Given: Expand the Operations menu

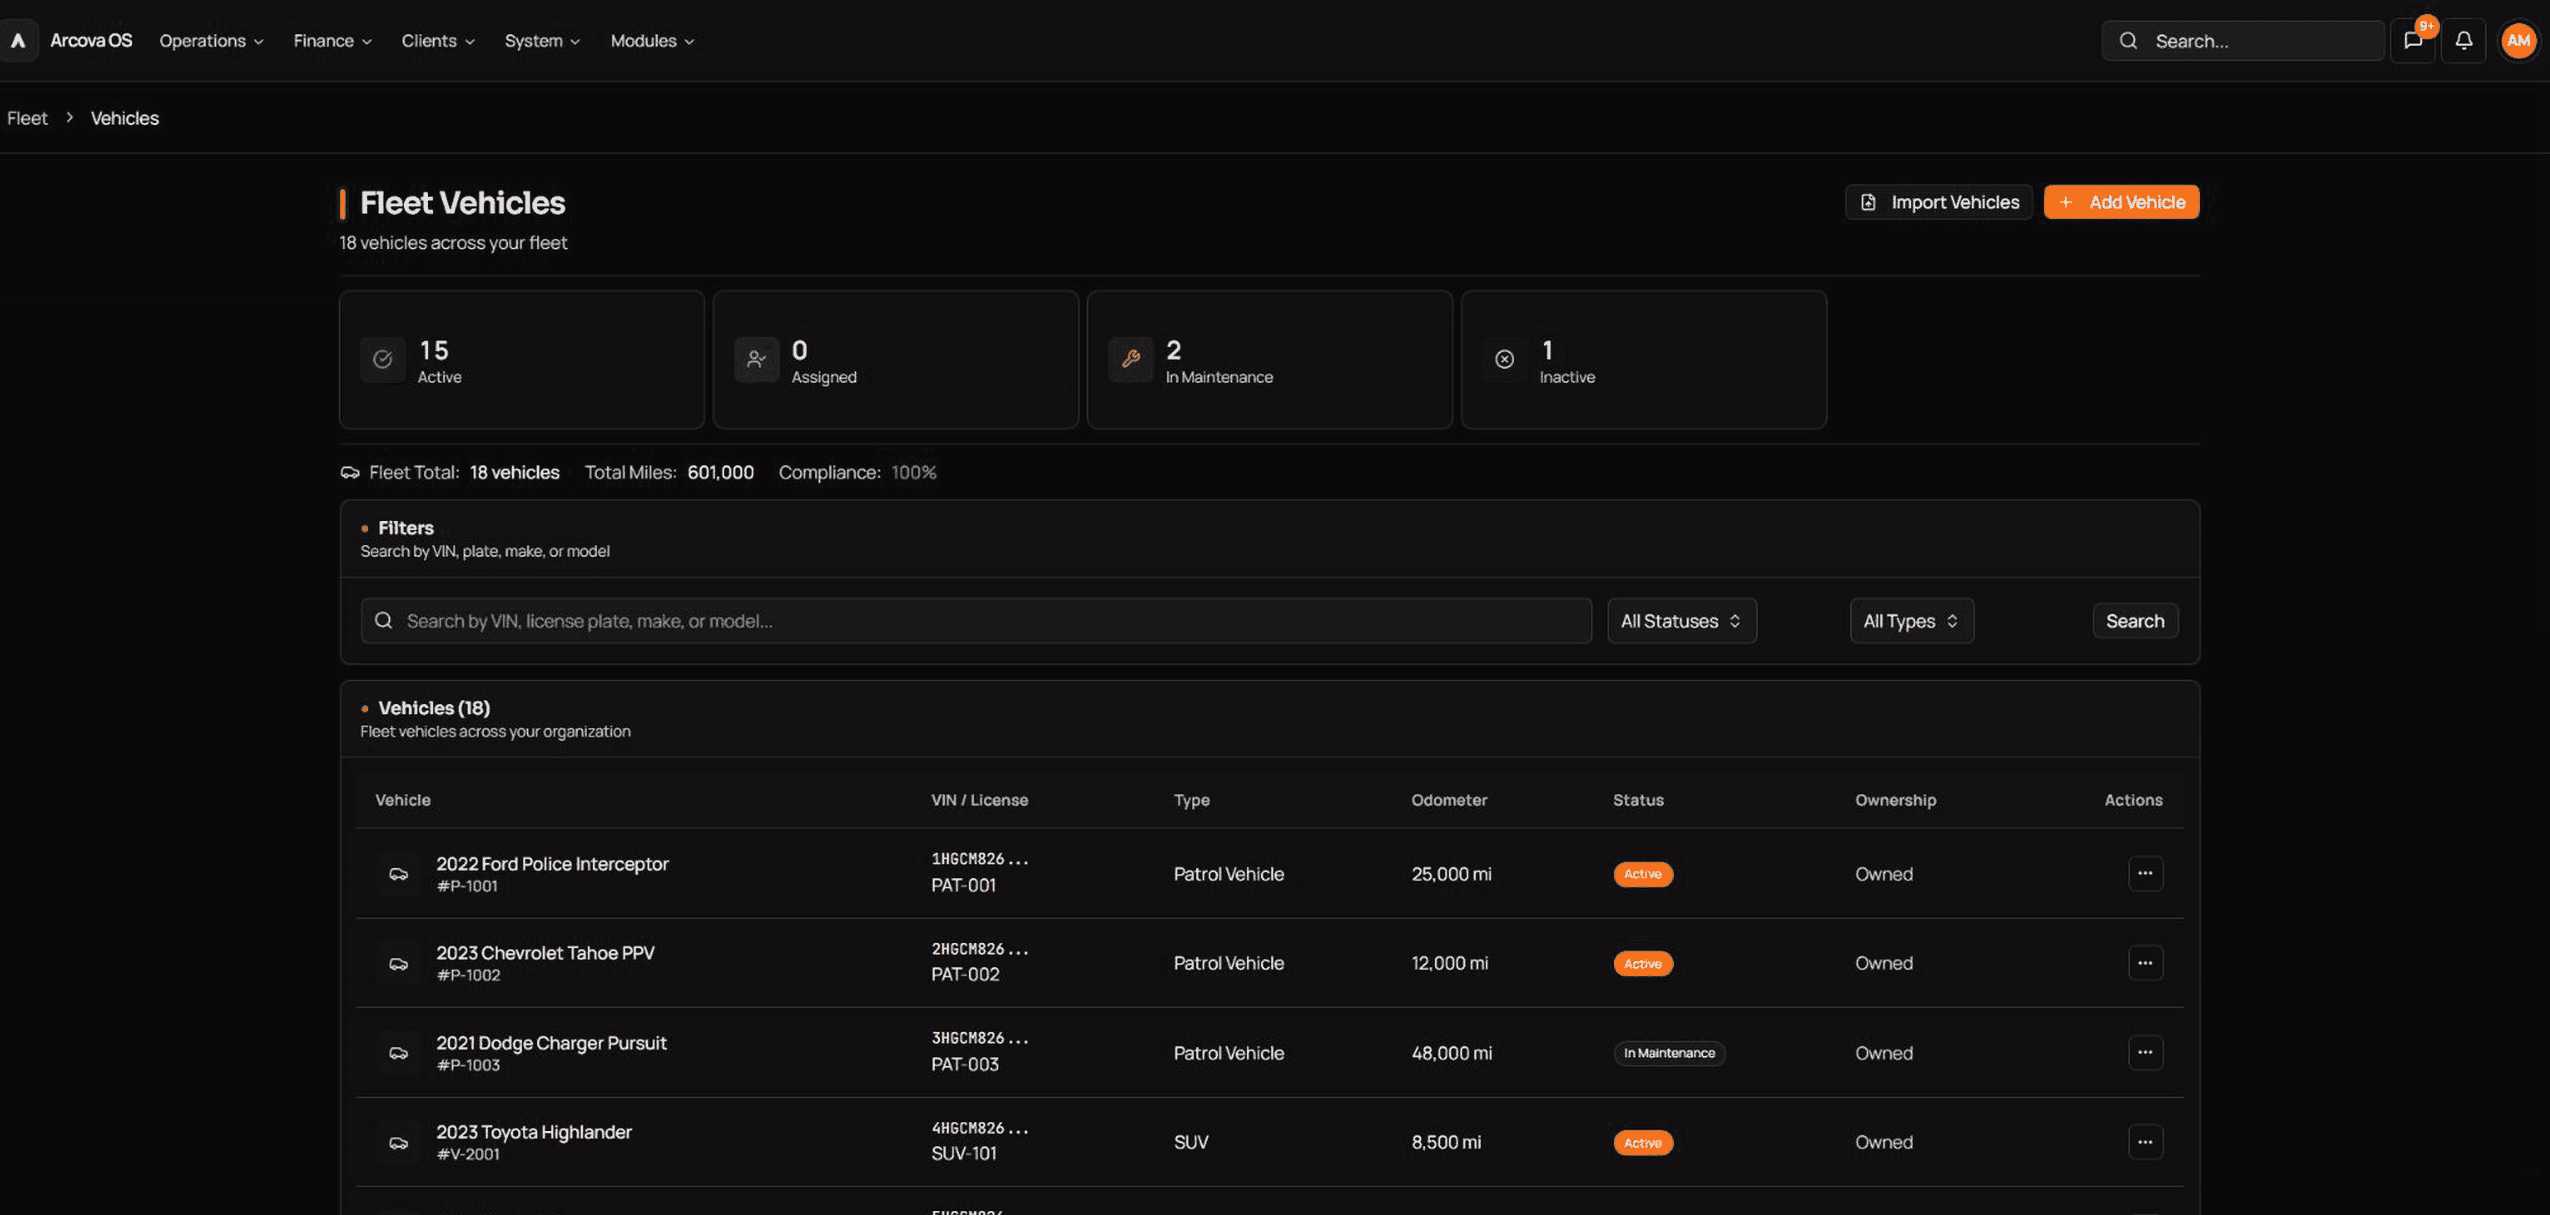Looking at the screenshot, I should coord(211,41).
